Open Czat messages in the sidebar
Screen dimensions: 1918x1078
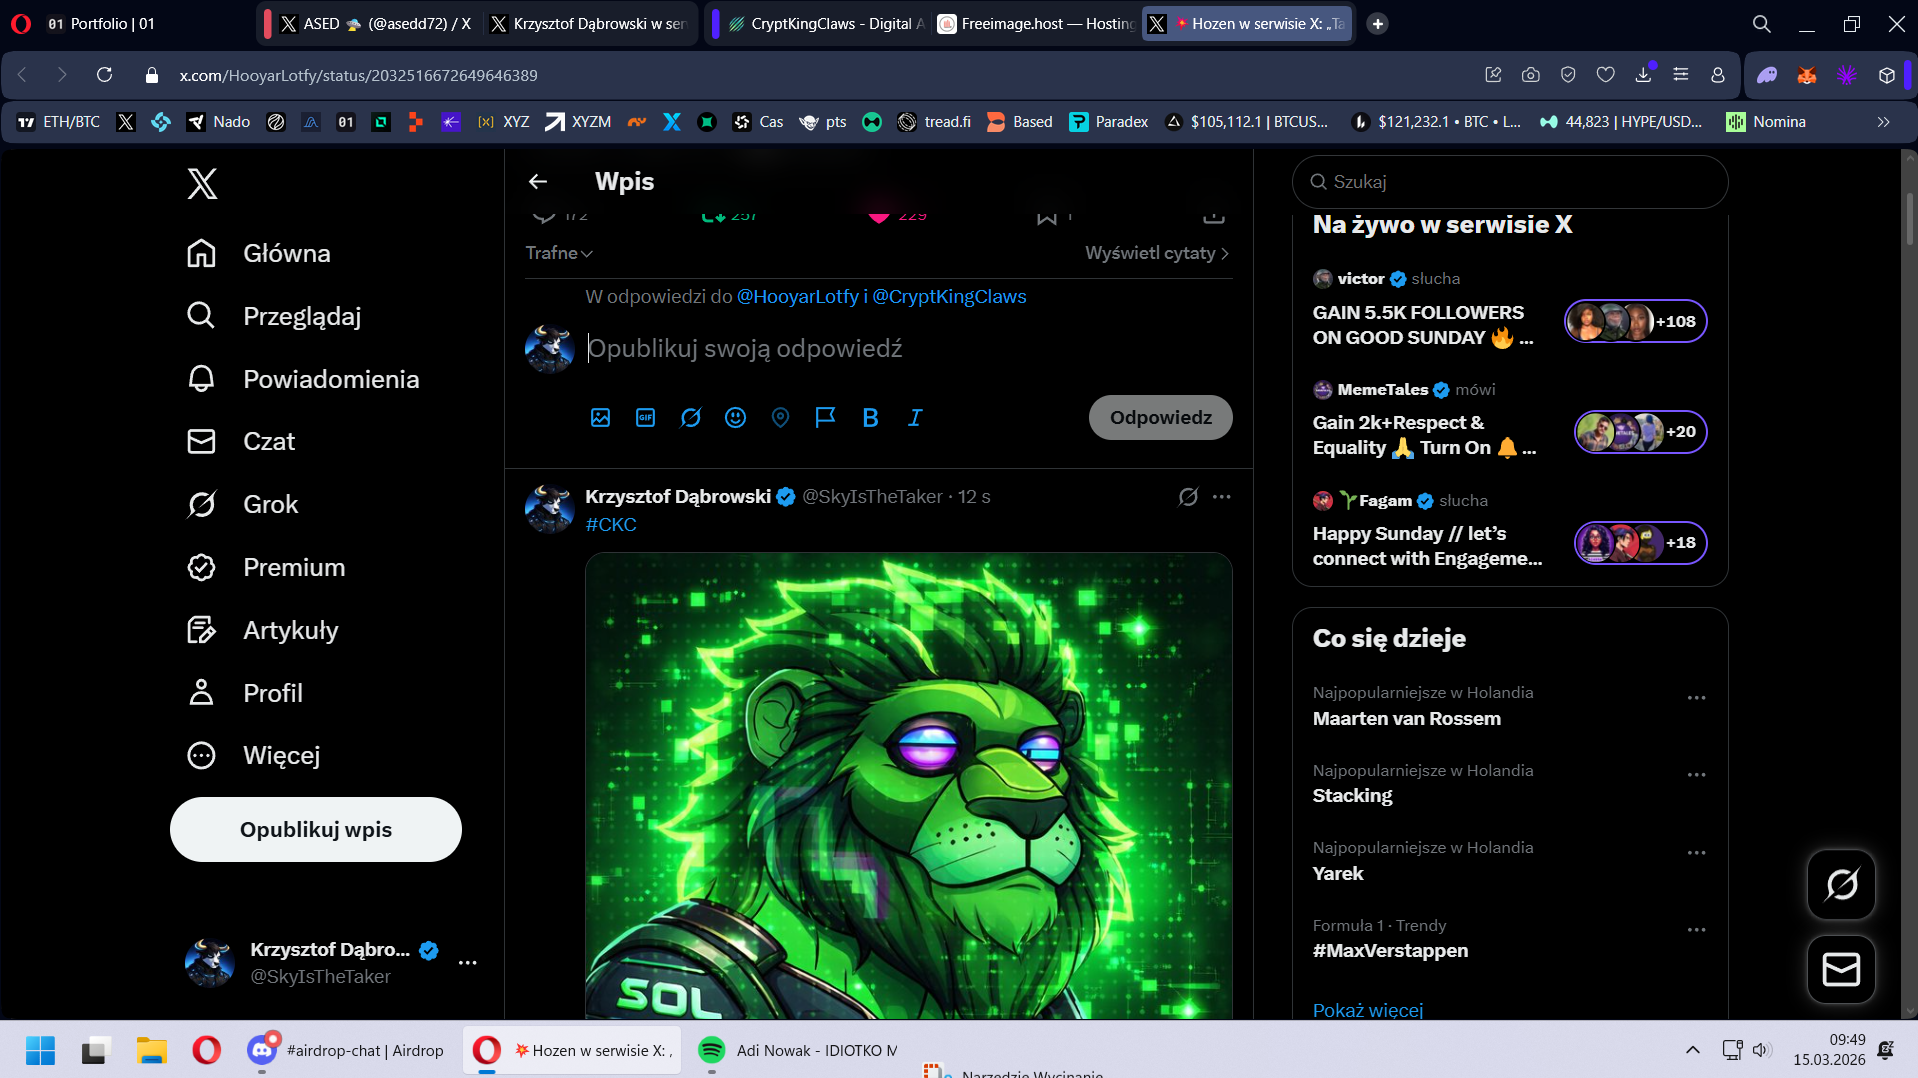[x=240, y=441]
